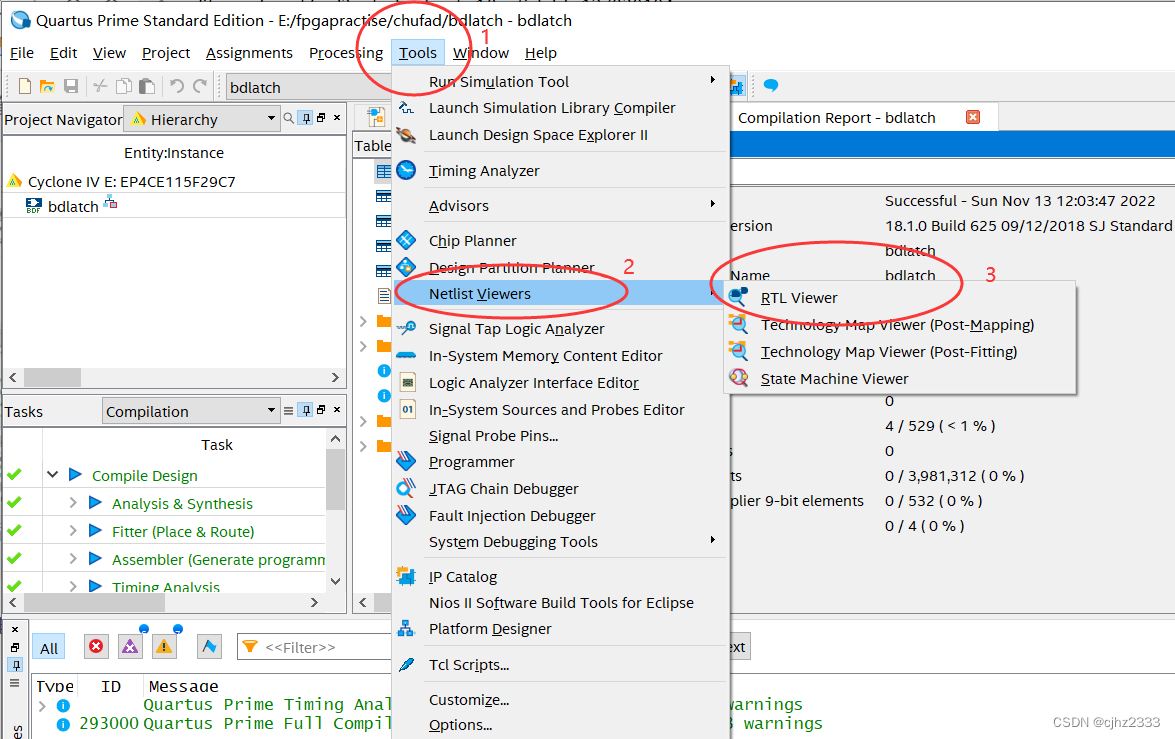Click the message Filter input field

coord(315,647)
